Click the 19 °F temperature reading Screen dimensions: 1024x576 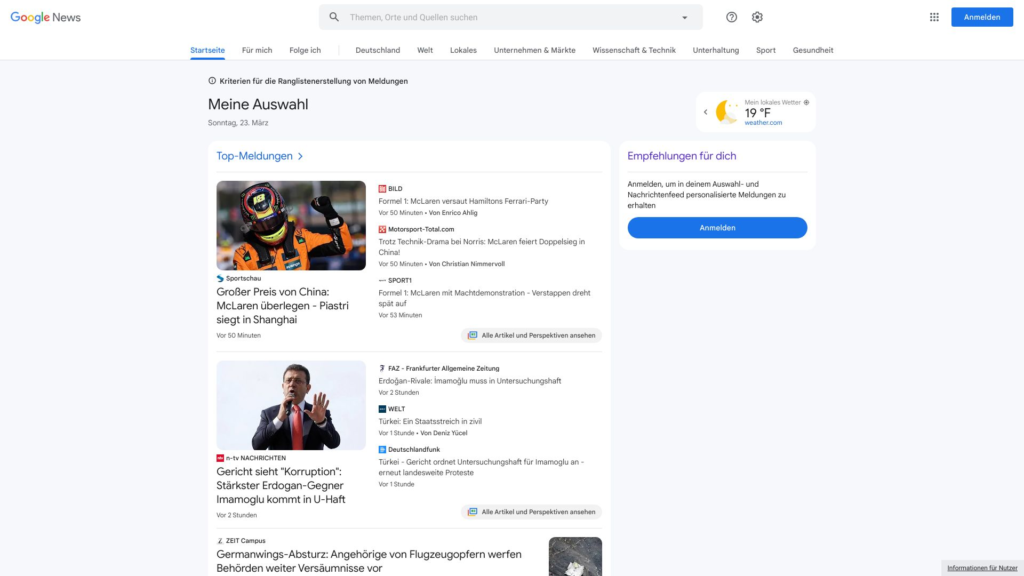pos(758,113)
